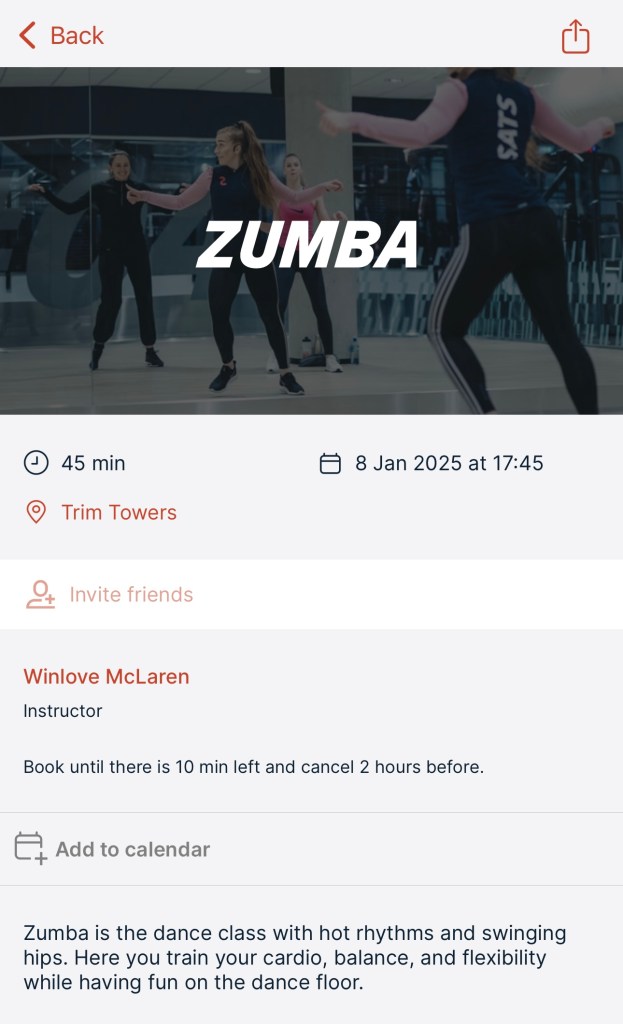Tap the clock duration icon
This screenshot has width=623, height=1024.
[x=35, y=463]
